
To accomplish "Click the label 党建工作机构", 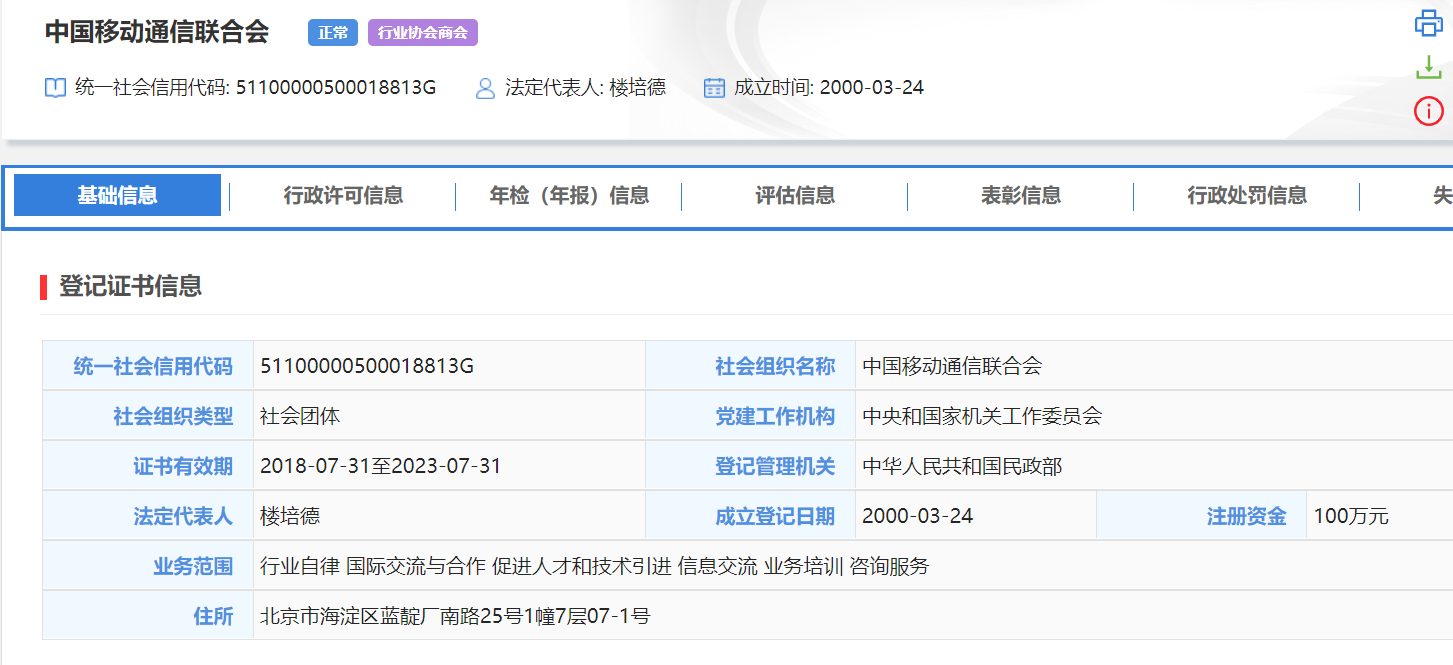I will tap(775, 416).
